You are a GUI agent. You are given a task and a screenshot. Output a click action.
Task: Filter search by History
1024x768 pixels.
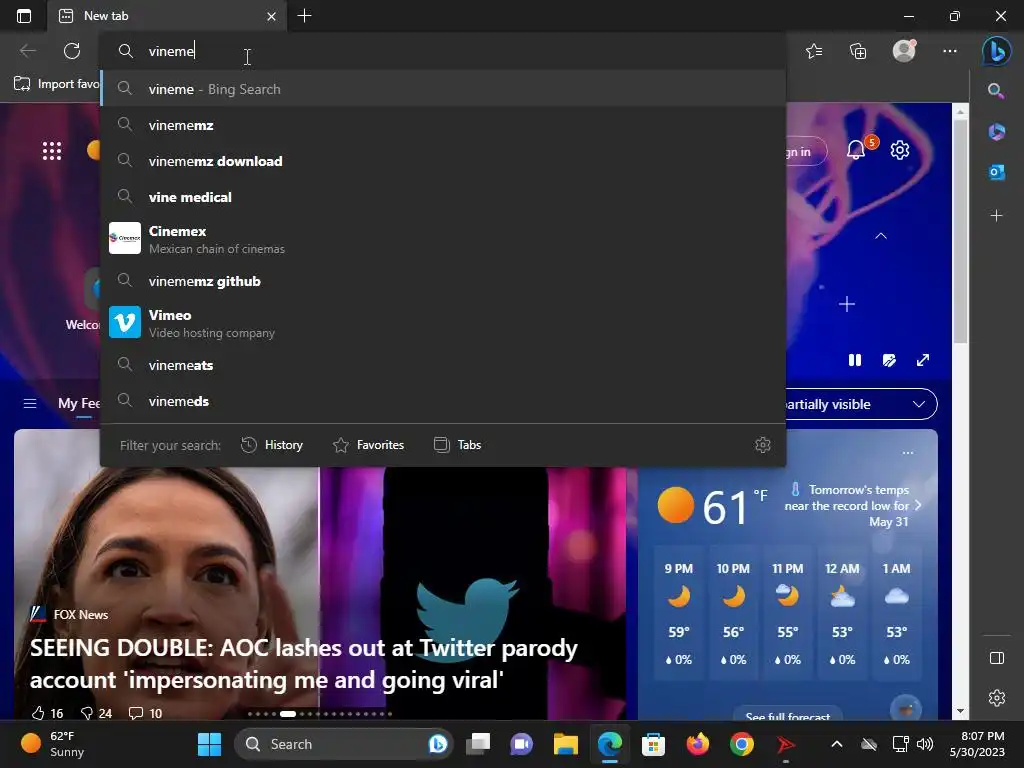coord(272,445)
